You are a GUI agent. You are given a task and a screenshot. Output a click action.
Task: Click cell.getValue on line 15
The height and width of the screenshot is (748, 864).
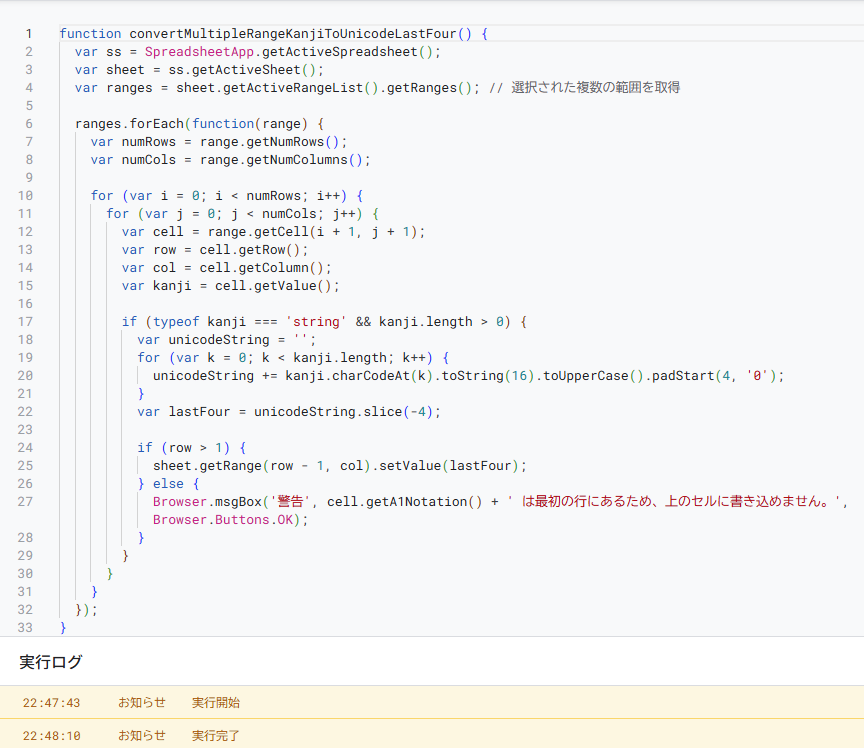[x=265, y=286]
